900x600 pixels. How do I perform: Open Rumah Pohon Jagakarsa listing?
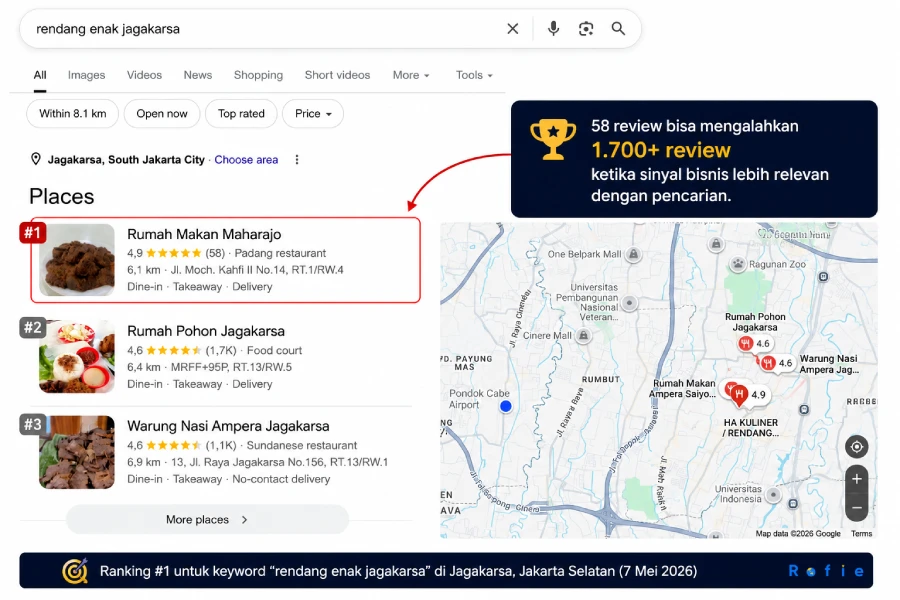tap(226, 357)
